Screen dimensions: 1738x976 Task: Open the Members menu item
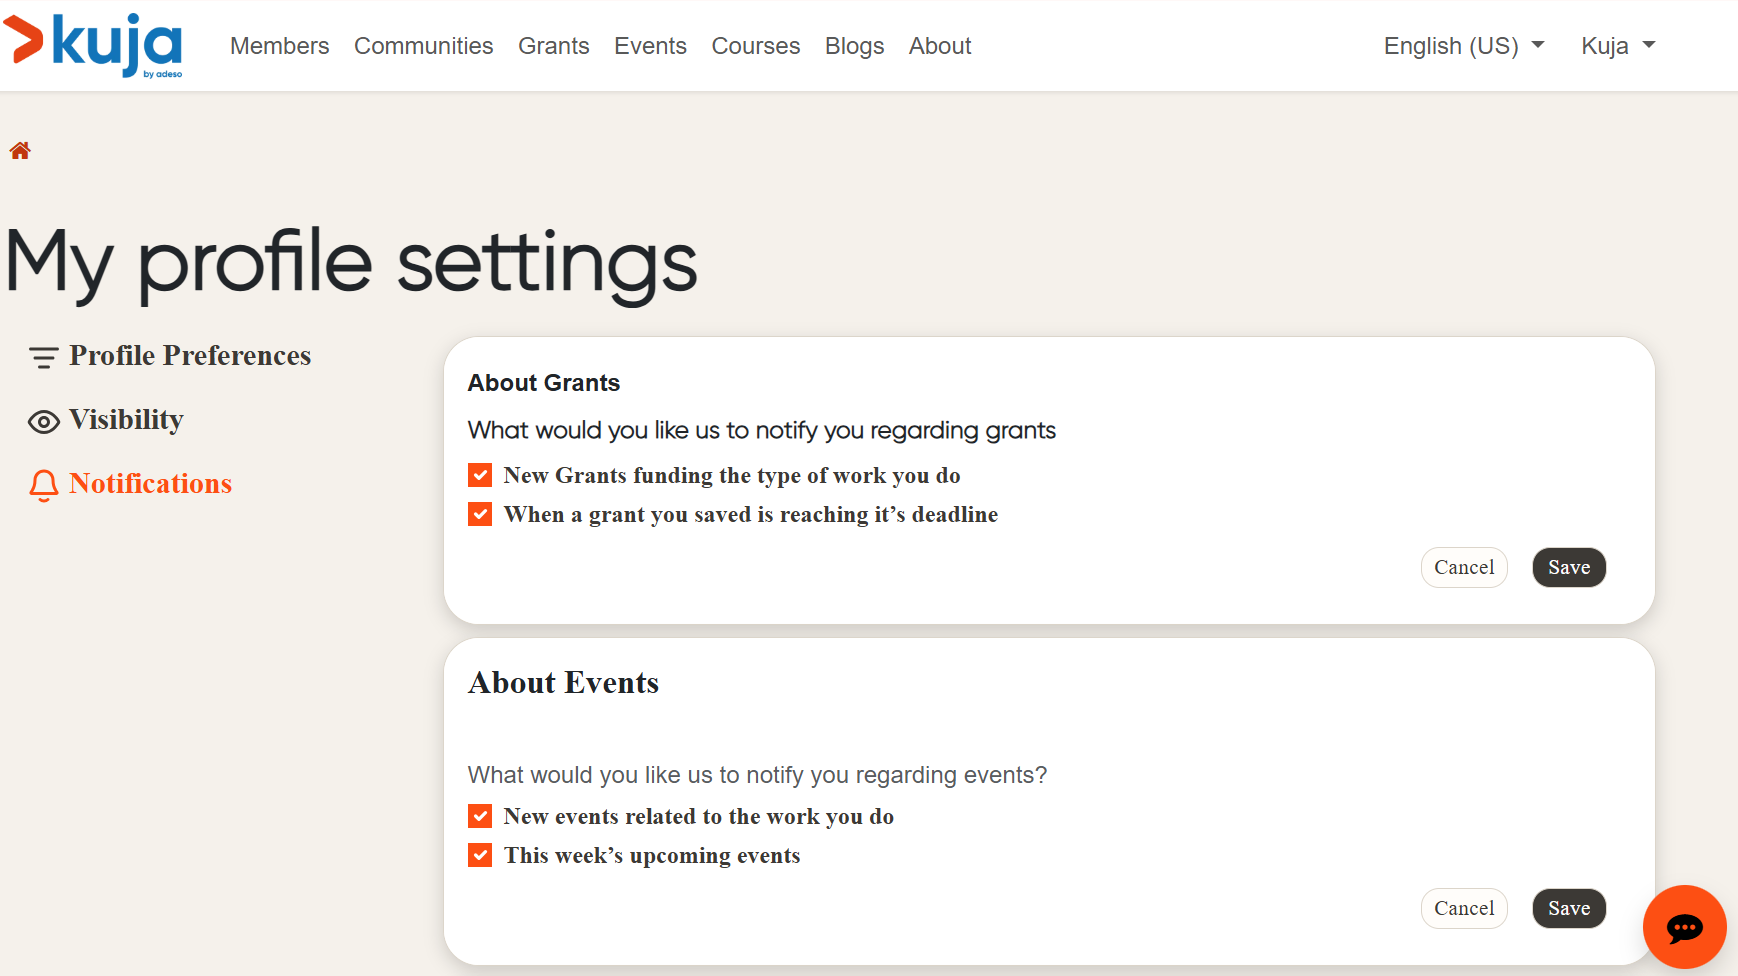(x=279, y=46)
